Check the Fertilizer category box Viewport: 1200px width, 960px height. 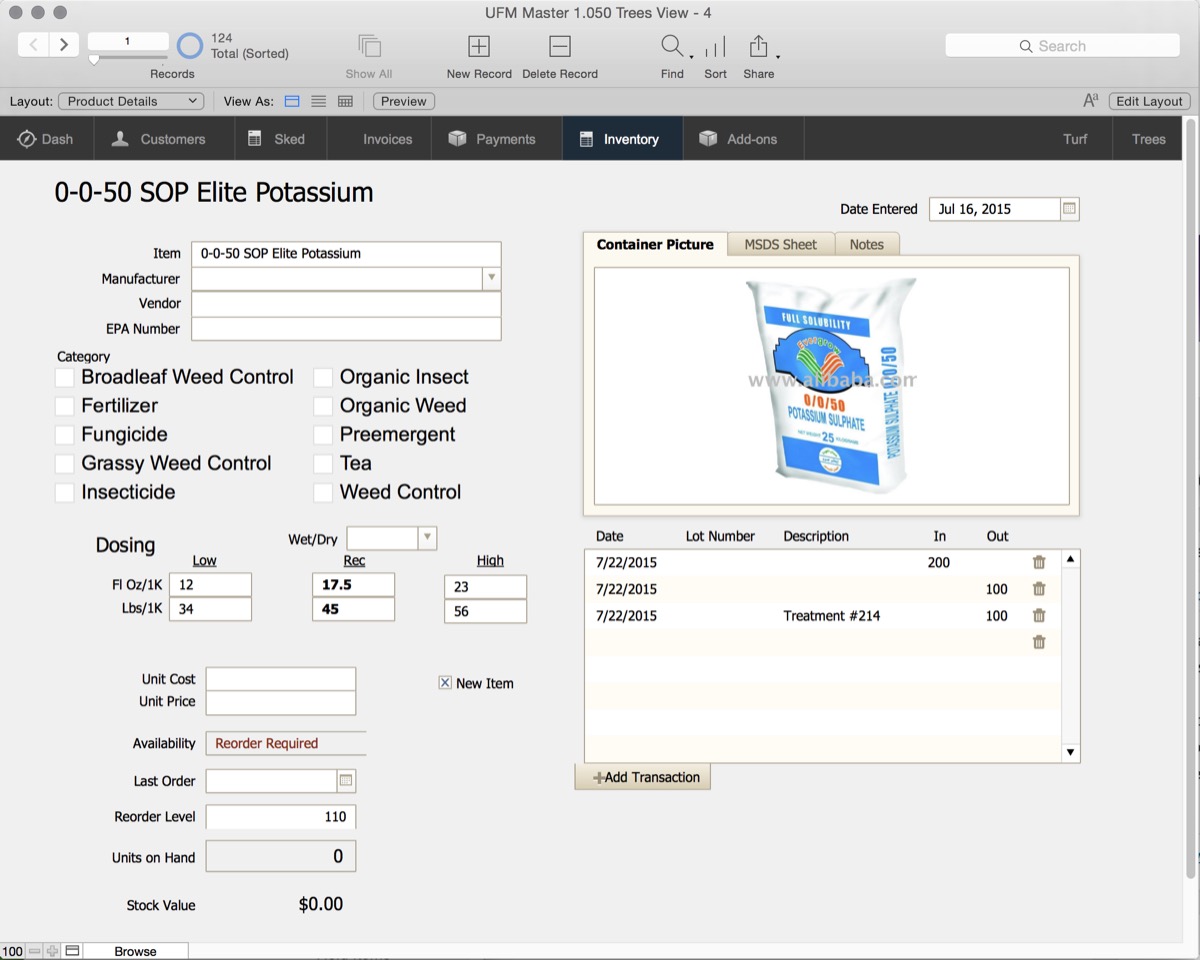pos(64,406)
